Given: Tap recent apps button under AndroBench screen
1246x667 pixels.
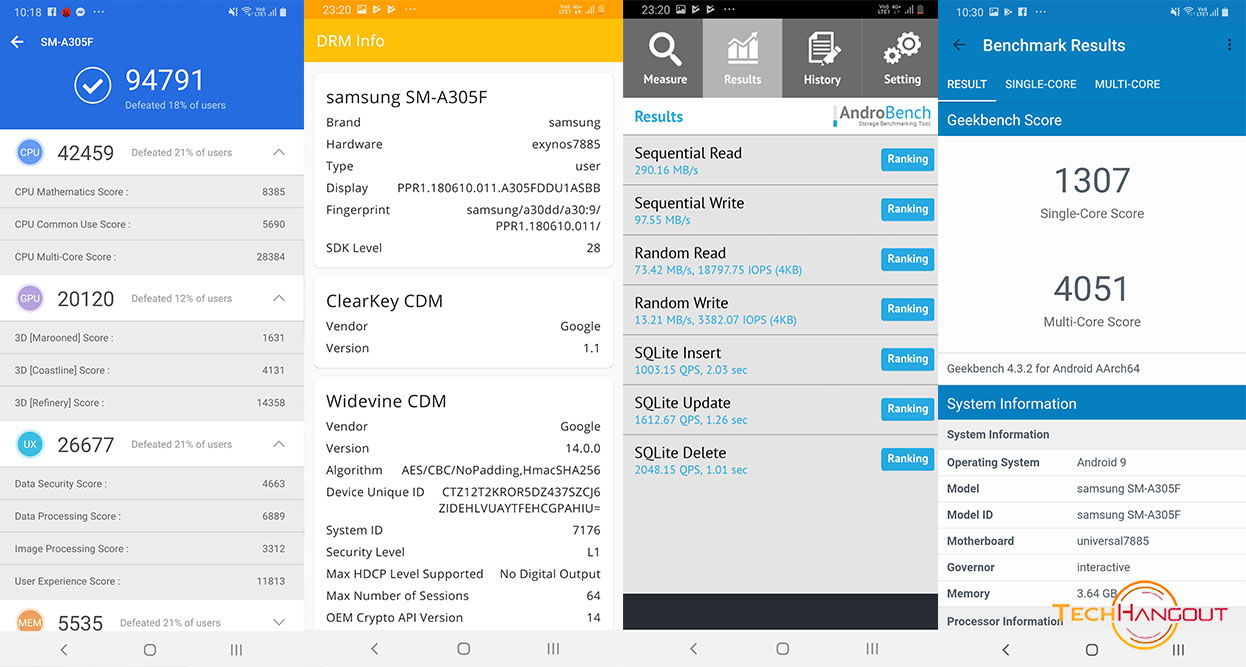Looking at the screenshot, I should coord(872,649).
